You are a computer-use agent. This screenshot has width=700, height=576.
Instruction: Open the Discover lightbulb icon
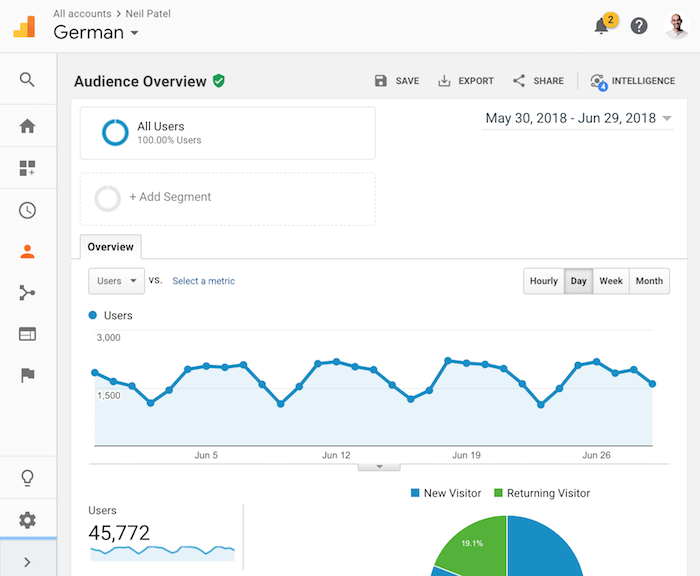coord(27,478)
